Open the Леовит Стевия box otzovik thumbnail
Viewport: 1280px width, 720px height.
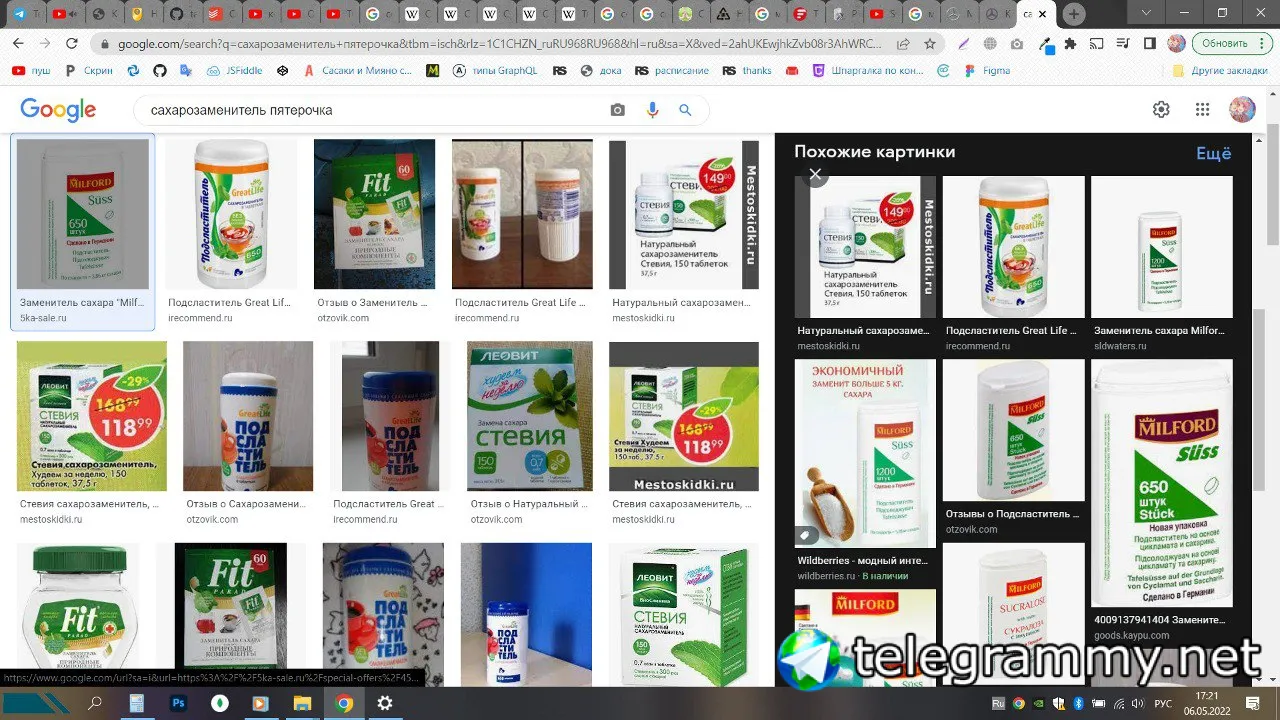[530, 416]
